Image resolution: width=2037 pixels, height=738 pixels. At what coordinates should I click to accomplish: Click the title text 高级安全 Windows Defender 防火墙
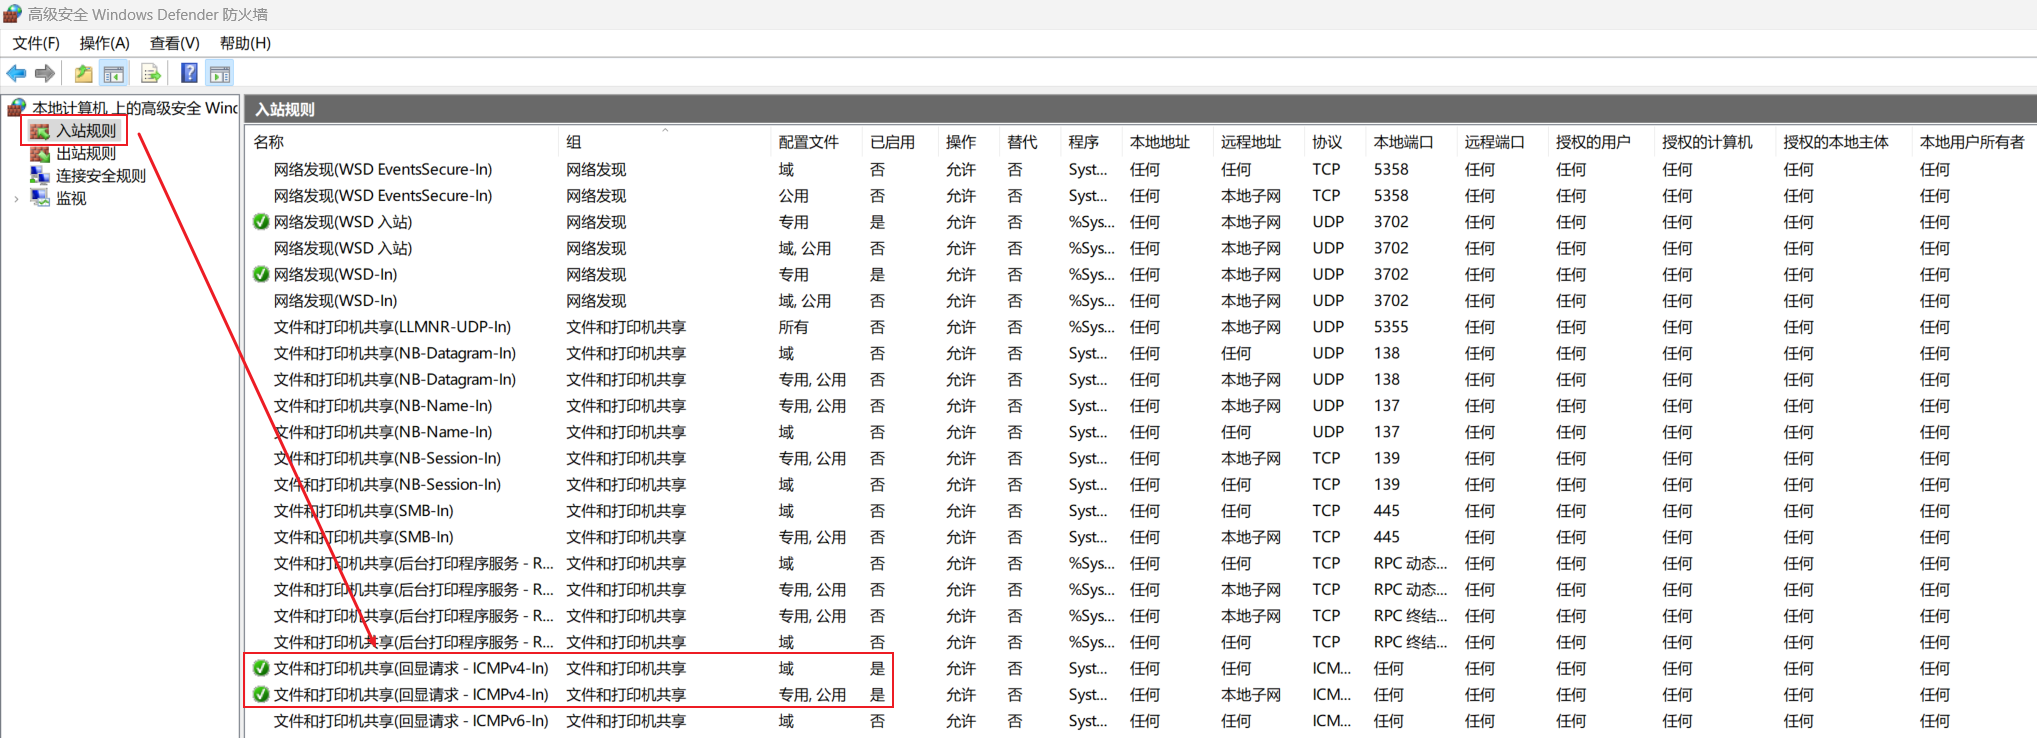click(x=147, y=14)
